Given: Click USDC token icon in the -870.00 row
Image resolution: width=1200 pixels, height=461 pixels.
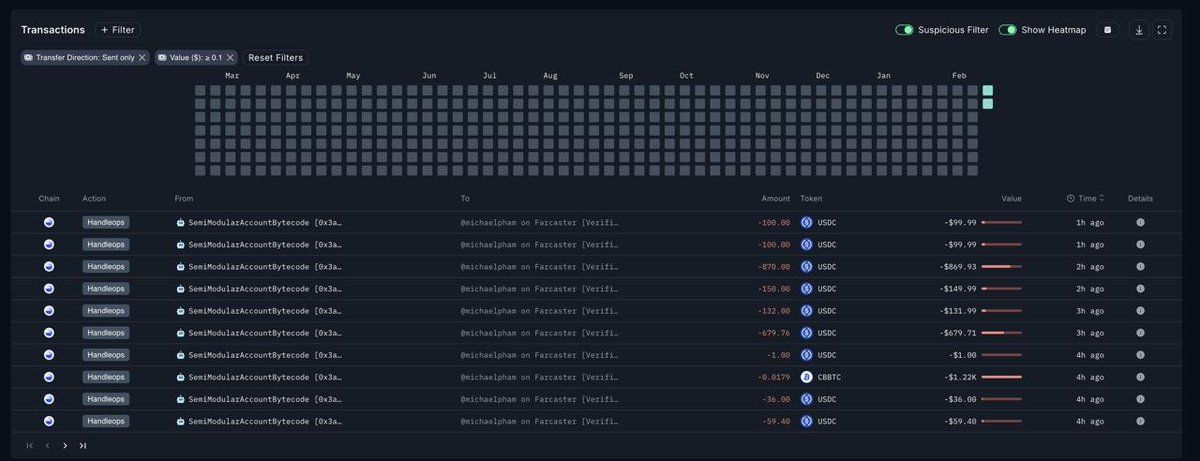Looking at the screenshot, I should coord(806,267).
